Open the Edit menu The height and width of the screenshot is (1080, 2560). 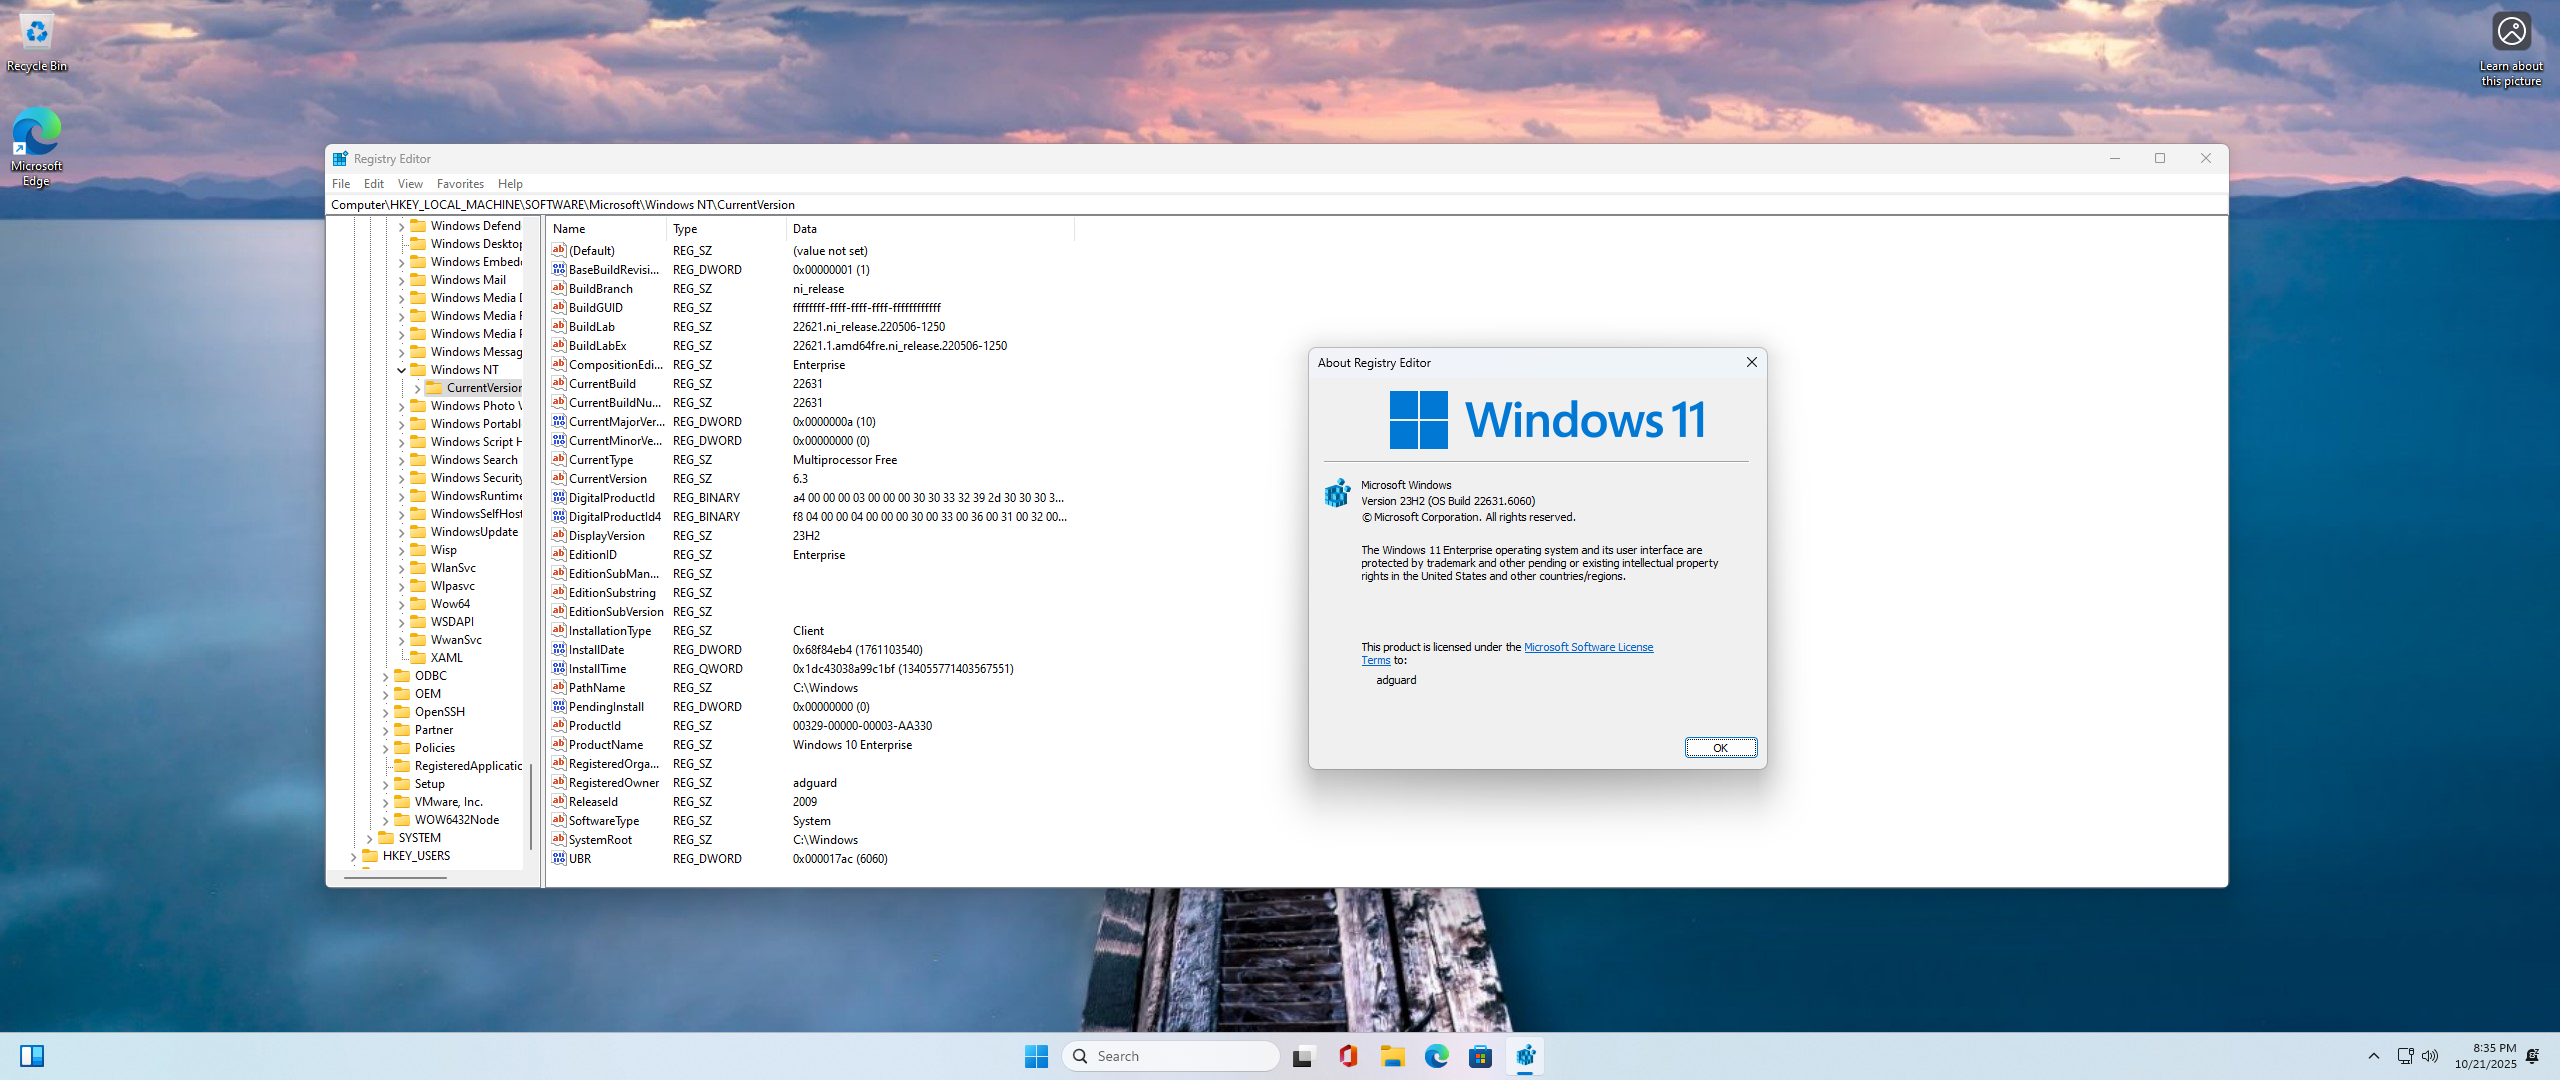coord(373,184)
